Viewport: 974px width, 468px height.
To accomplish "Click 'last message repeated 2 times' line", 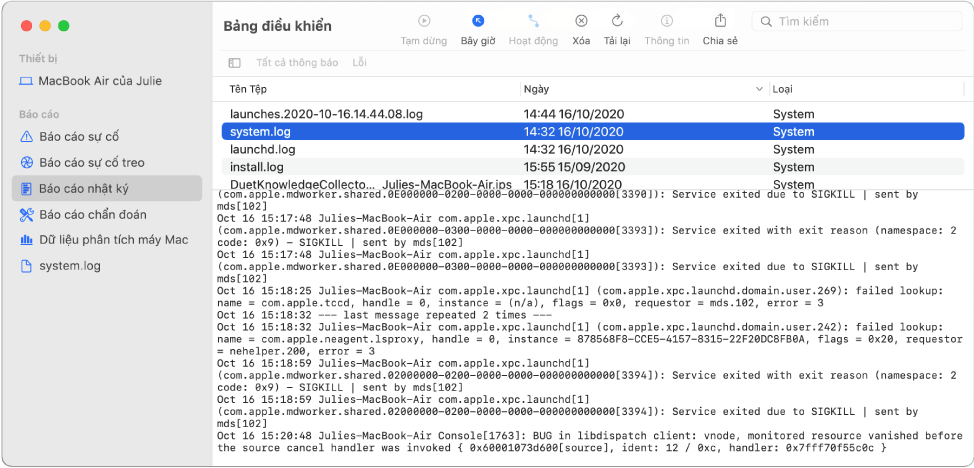I will tap(385, 315).
